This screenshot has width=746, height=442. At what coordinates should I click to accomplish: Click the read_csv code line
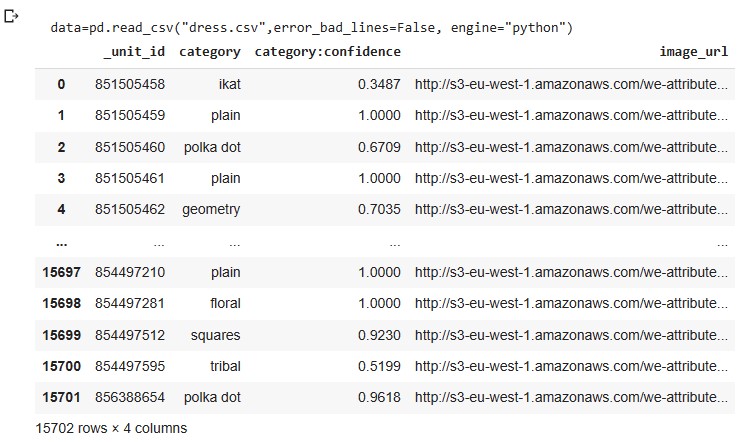click(312, 28)
